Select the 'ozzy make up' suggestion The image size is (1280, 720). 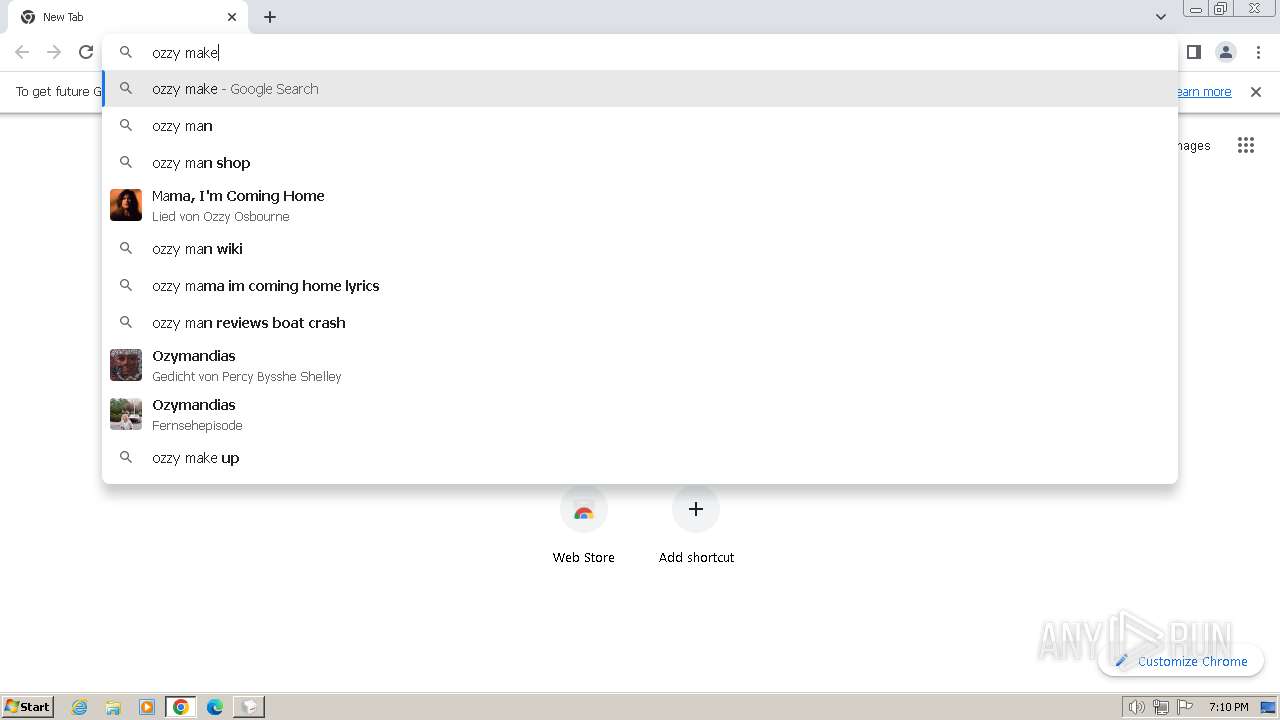640,458
